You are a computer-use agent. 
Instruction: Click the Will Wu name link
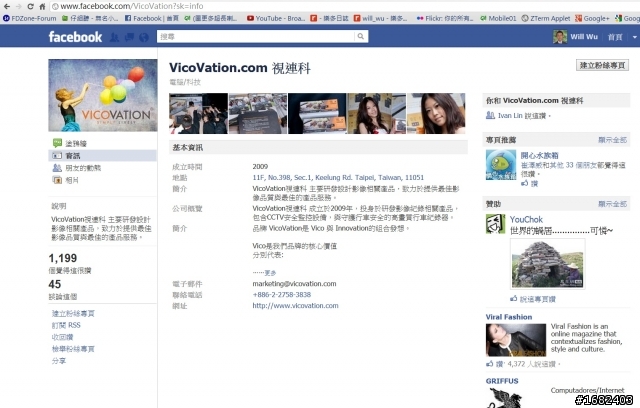tap(584, 37)
